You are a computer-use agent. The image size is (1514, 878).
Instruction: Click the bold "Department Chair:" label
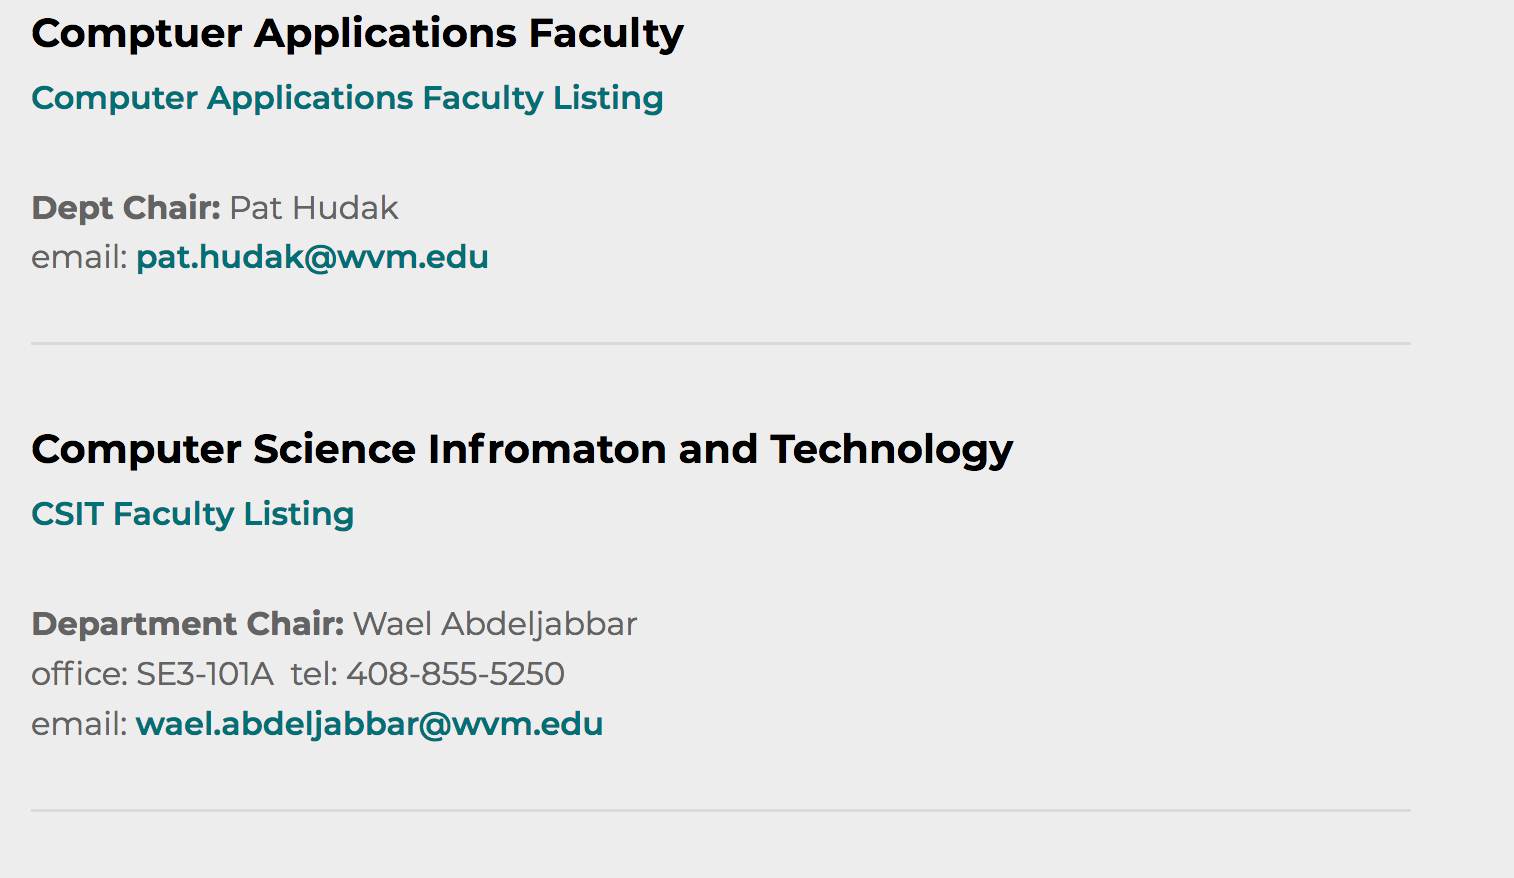tap(188, 624)
